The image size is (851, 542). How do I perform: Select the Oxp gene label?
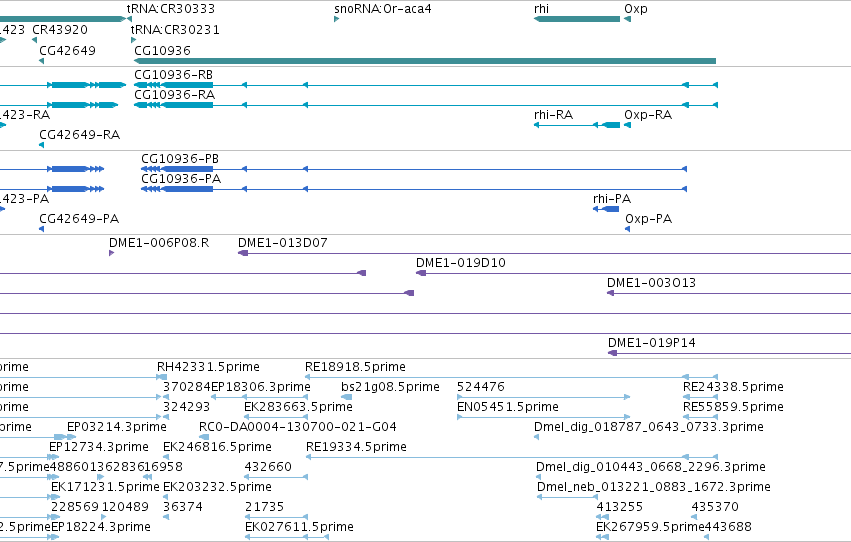pos(636,9)
